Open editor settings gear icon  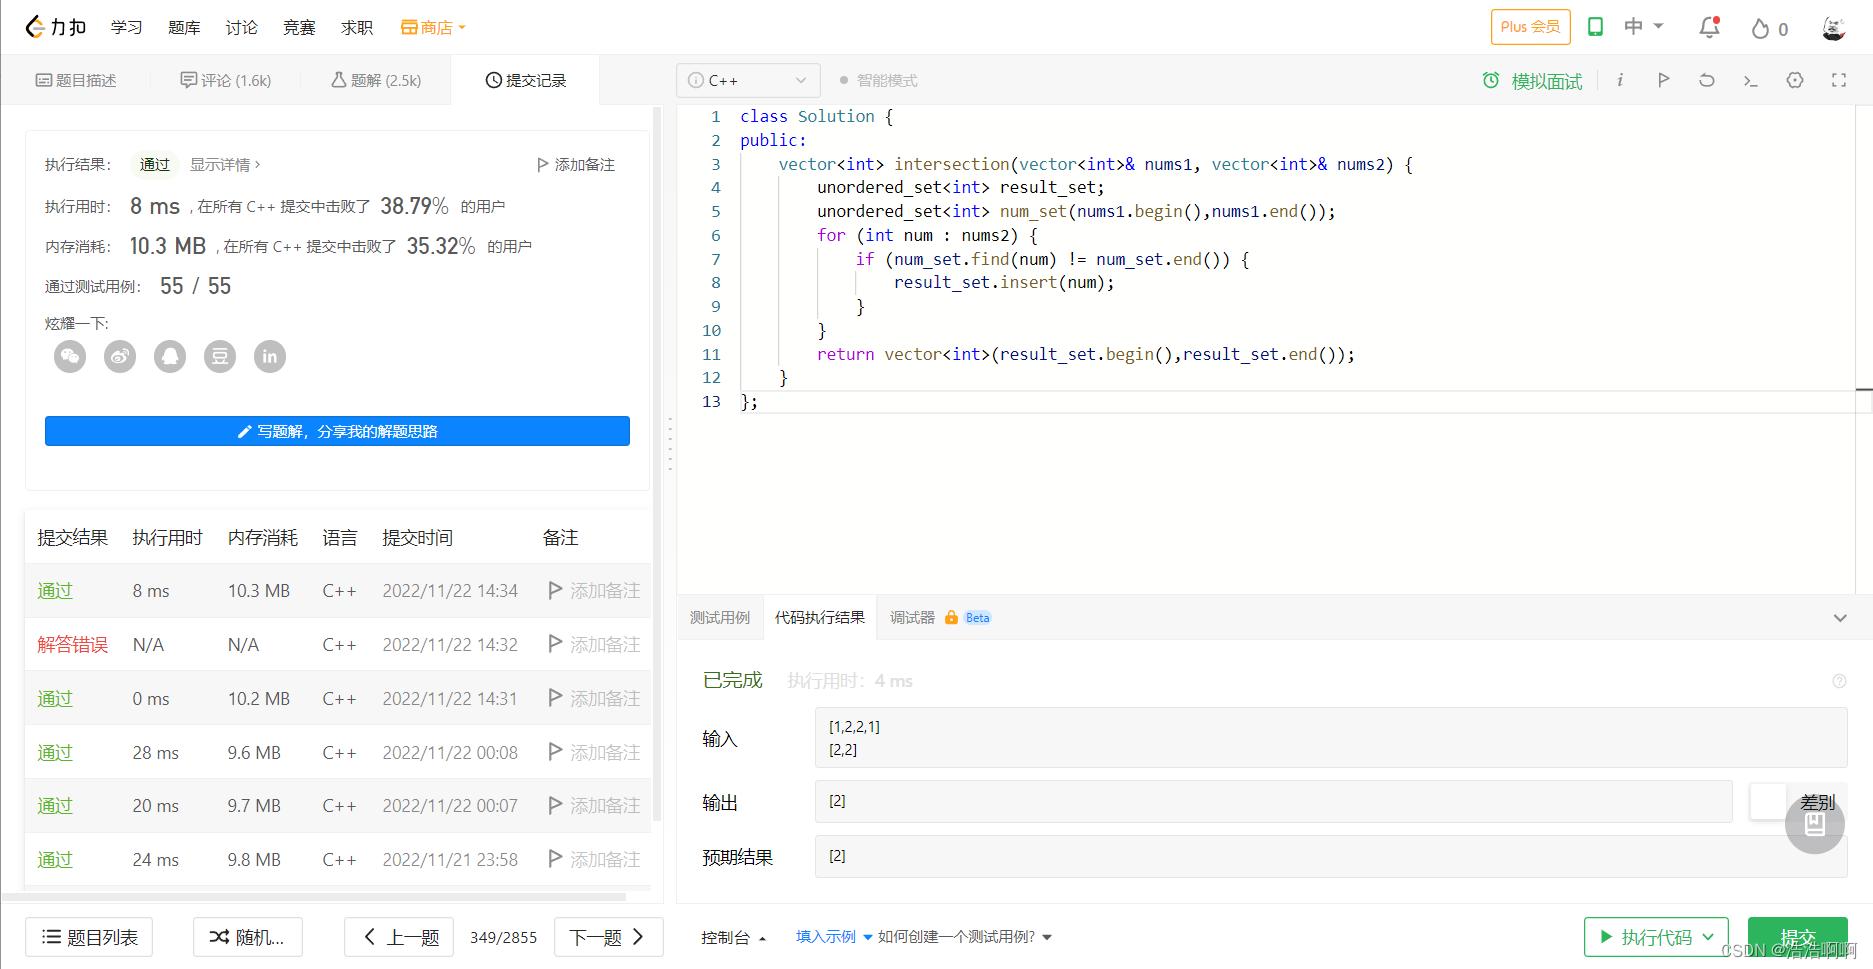click(x=1795, y=80)
